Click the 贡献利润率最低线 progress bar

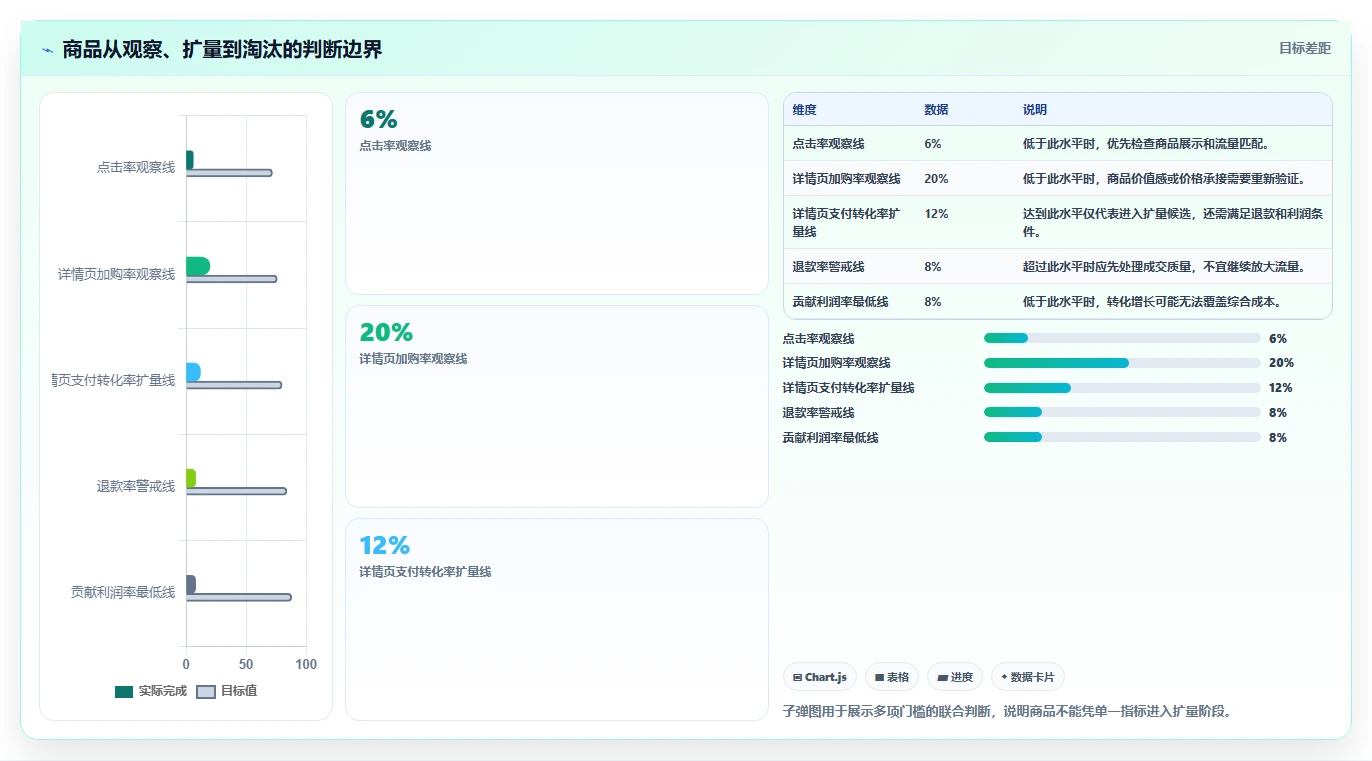pyautogui.click(x=1122, y=437)
